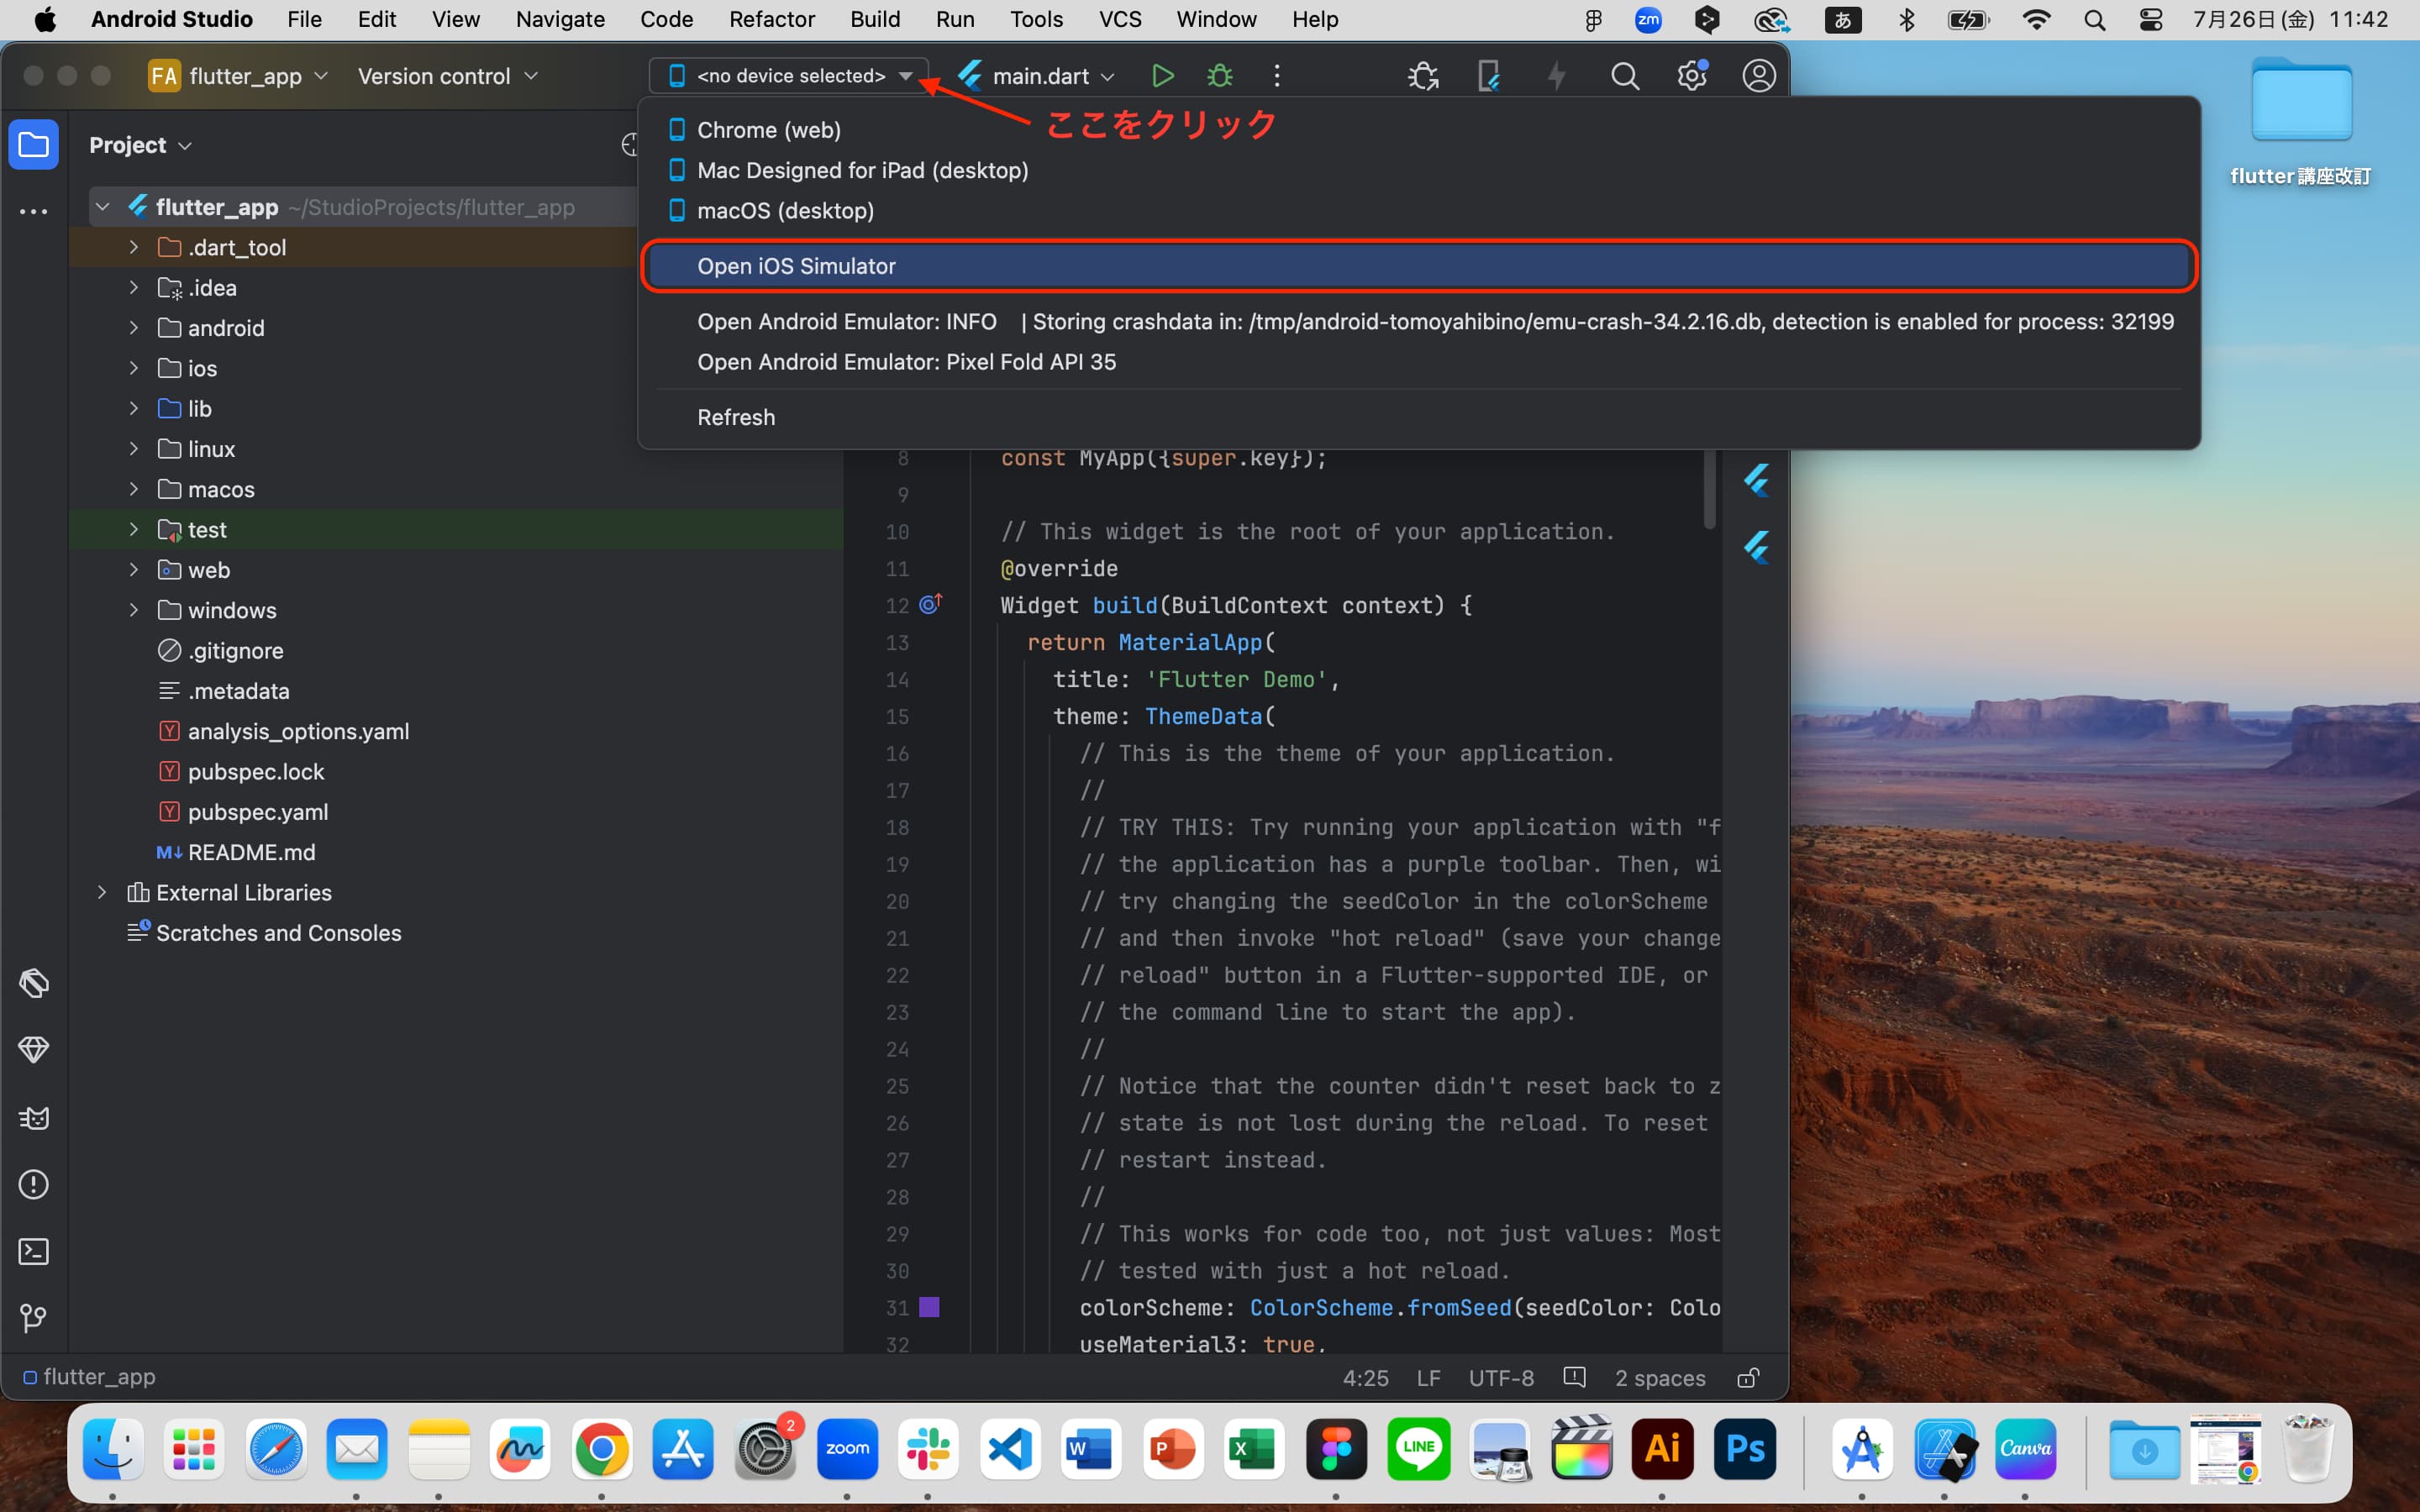Toggle the Project tool window folder icon

pos(34,145)
